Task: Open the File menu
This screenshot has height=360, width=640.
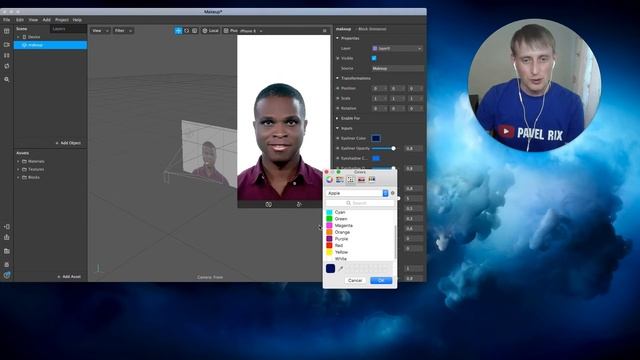Action: tap(7, 20)
